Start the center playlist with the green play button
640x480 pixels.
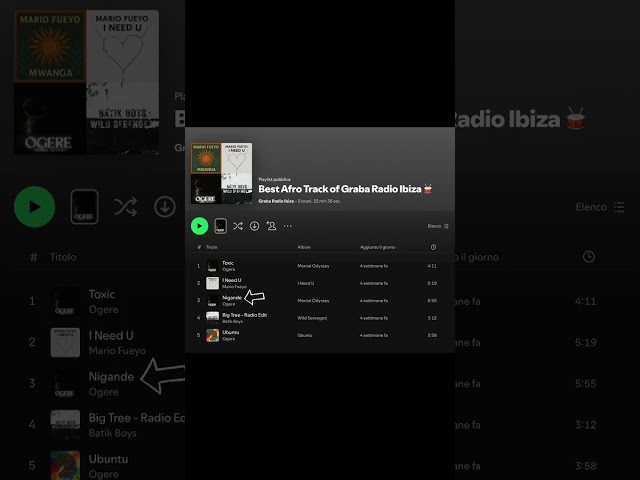[199, 226]
